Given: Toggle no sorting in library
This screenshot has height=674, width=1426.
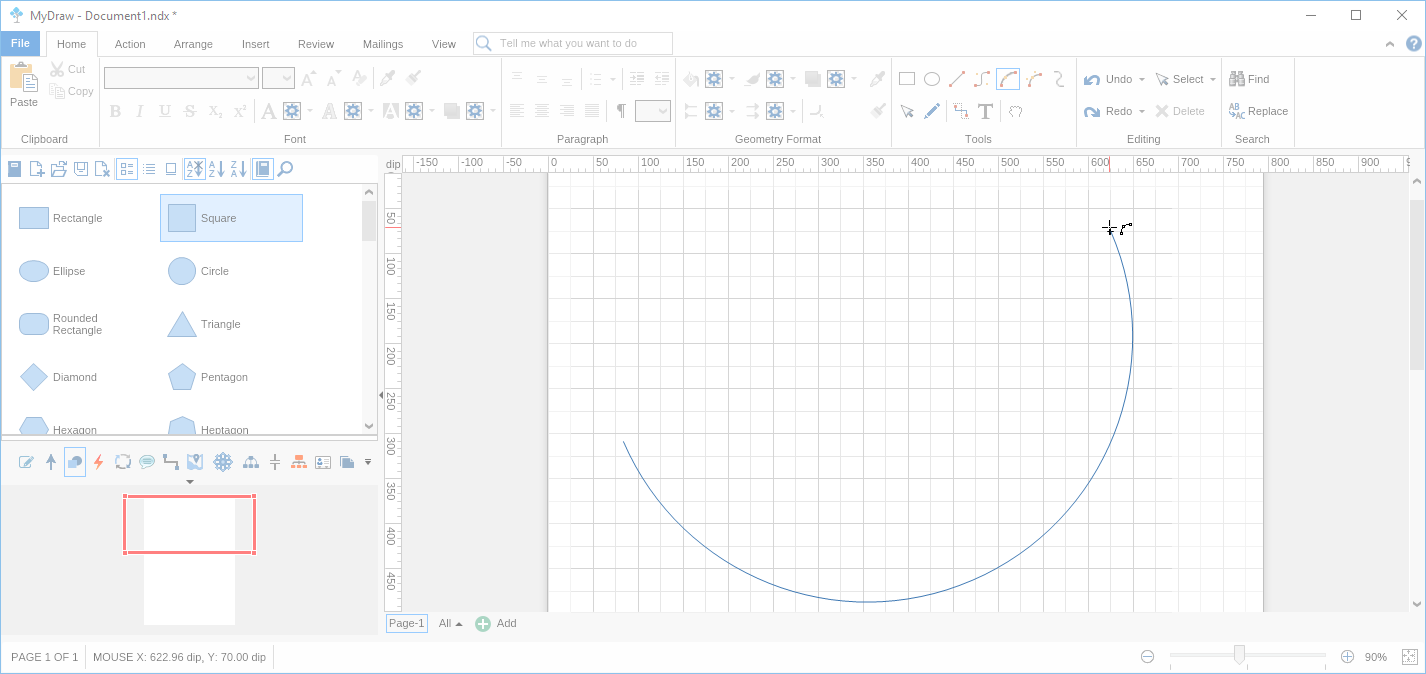Looking at the screenshot, I should pos(195,169).
